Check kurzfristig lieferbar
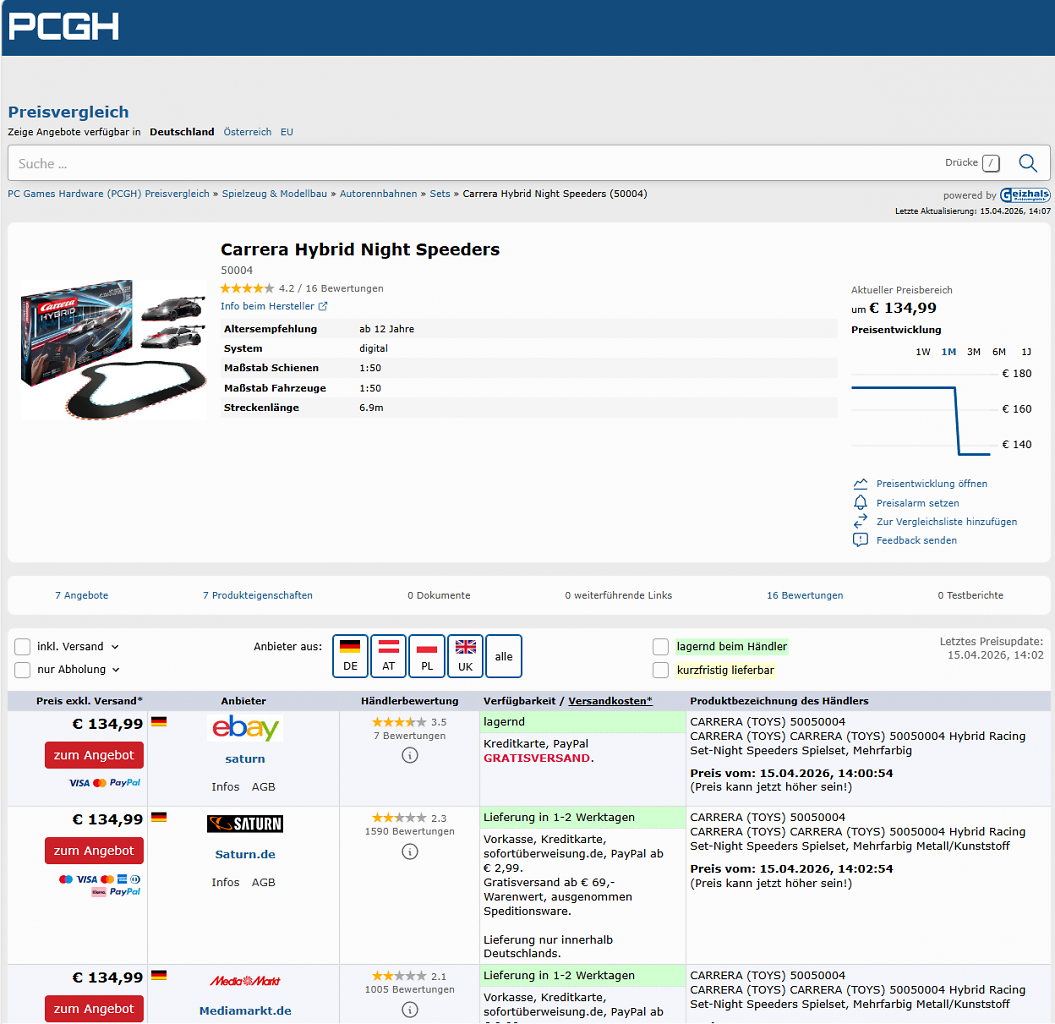 [x=660, y=670]
